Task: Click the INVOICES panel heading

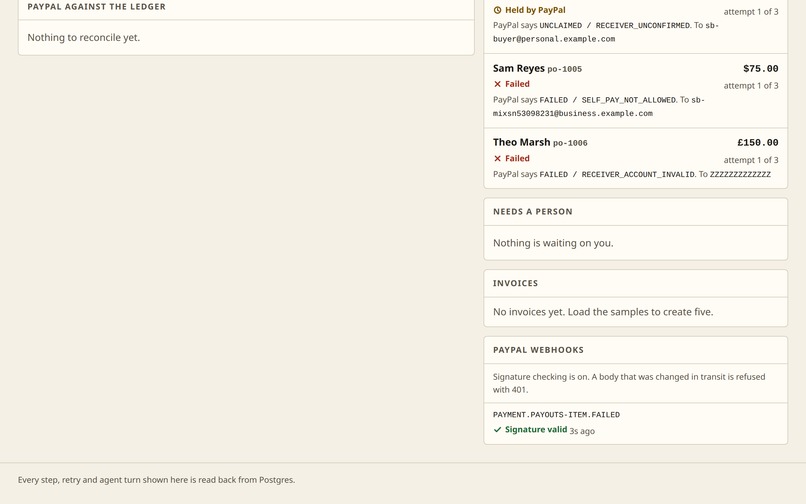Action: 516,283
